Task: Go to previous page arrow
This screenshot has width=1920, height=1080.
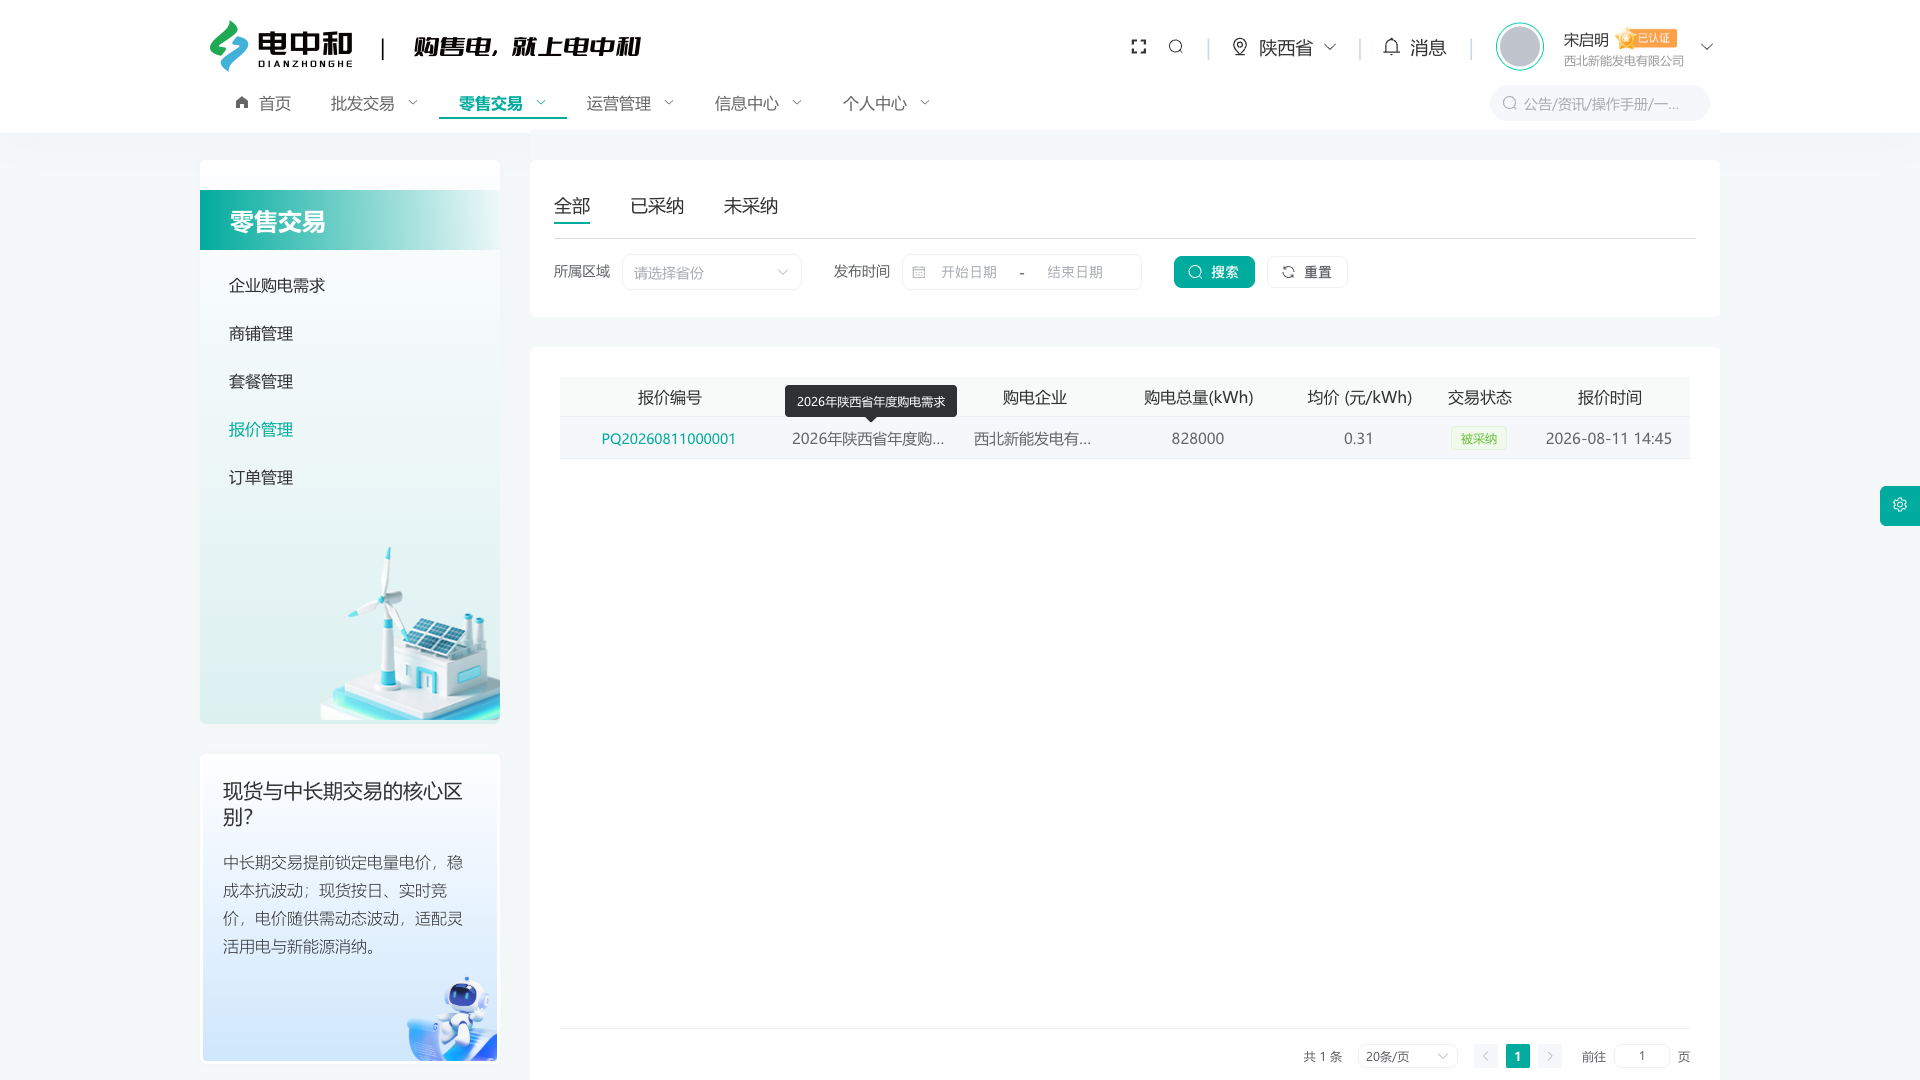Action: point(1486,1056)
